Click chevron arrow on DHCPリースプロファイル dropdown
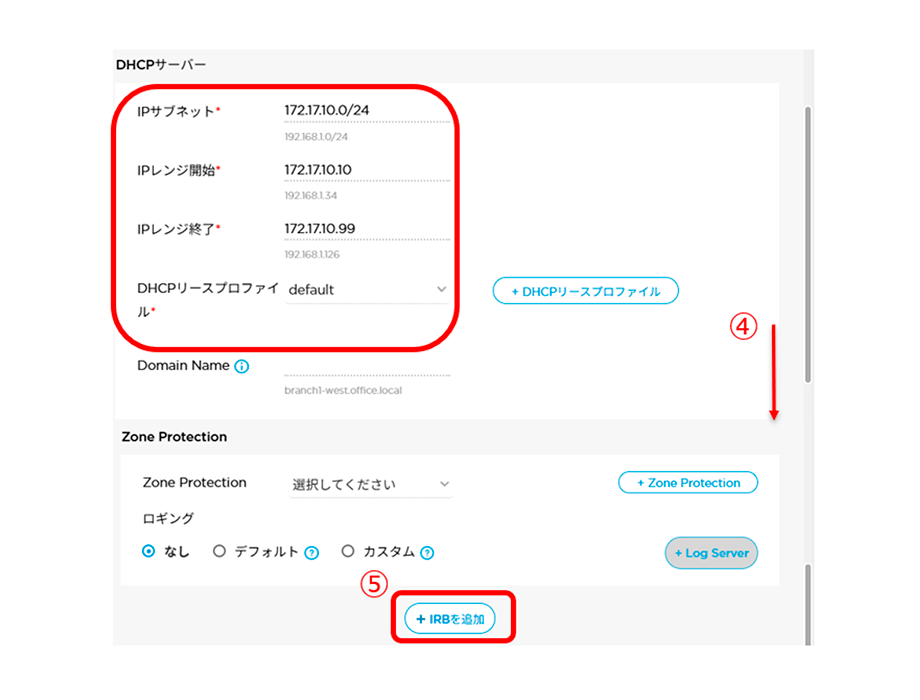The height and width of the screenshot is (700, 920). point(441,290)
